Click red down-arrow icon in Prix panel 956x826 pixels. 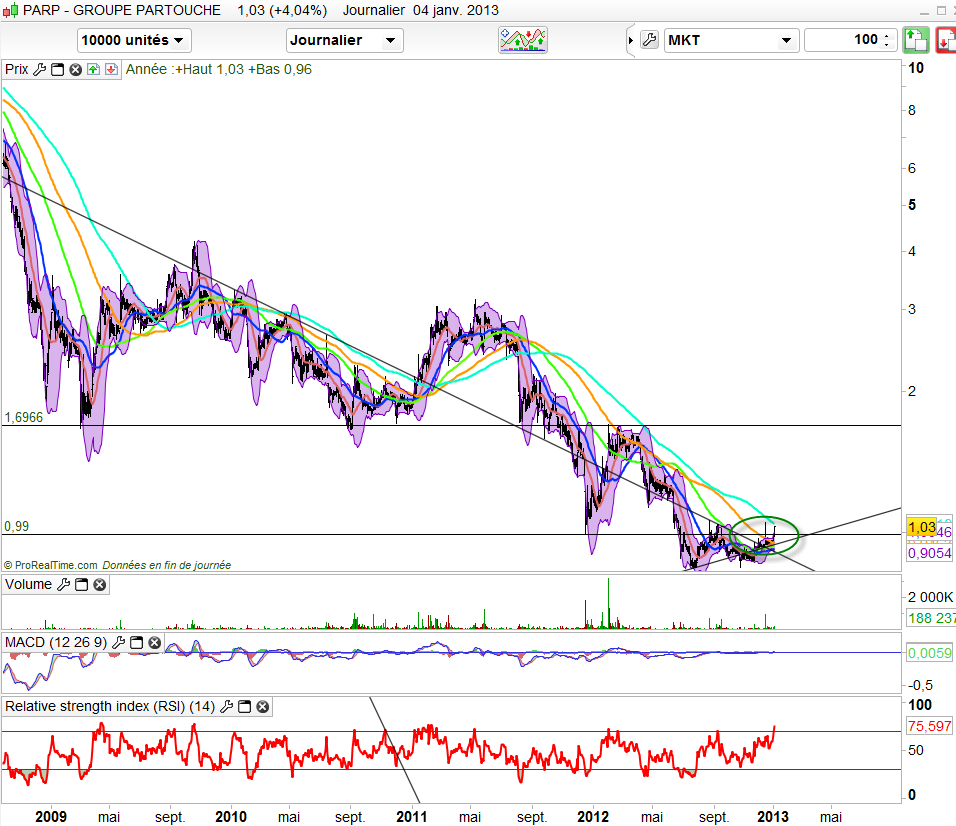[x=110, y=70]
